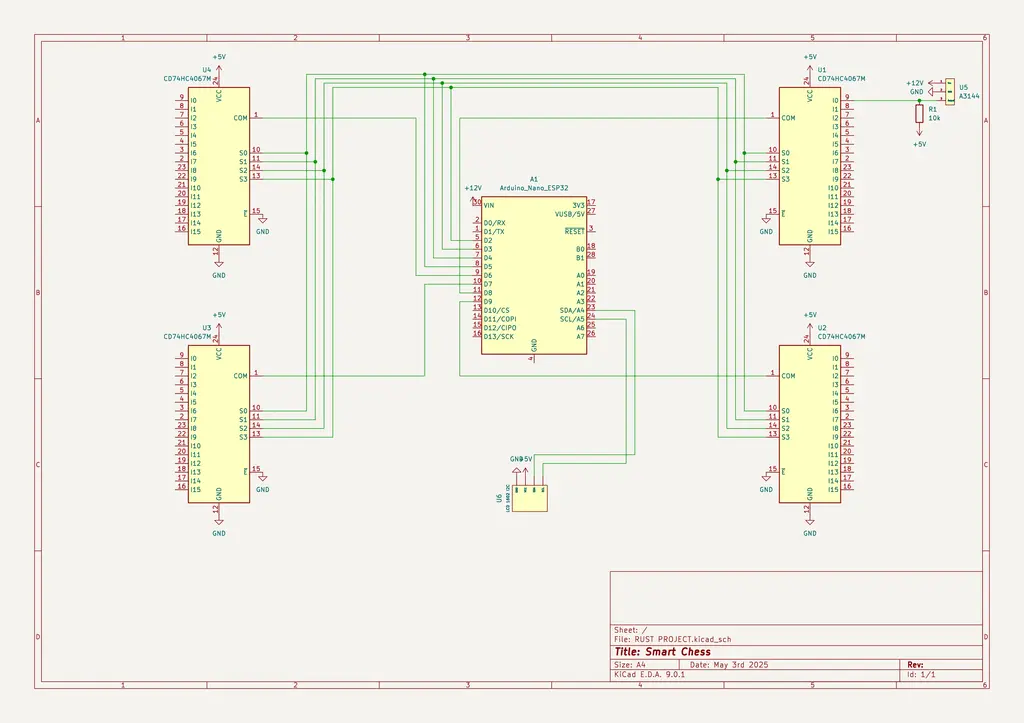Click the +5V power symbol above U1
The image size is (1024, 723).
click(810, 64)
